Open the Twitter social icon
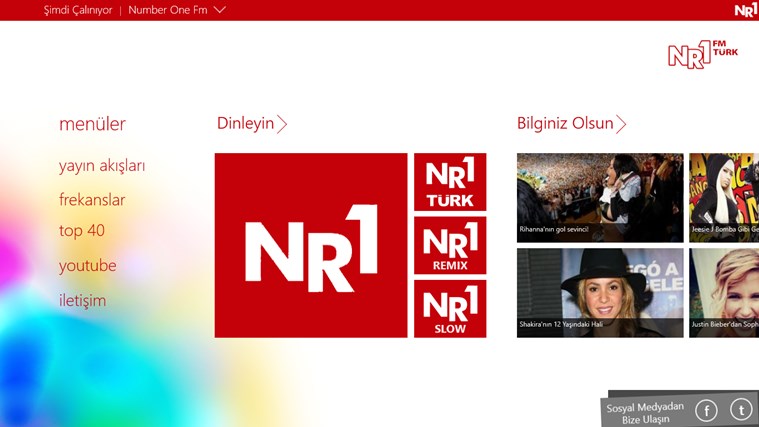The width and height of the screenshot is (759, 427). [741, 409]
